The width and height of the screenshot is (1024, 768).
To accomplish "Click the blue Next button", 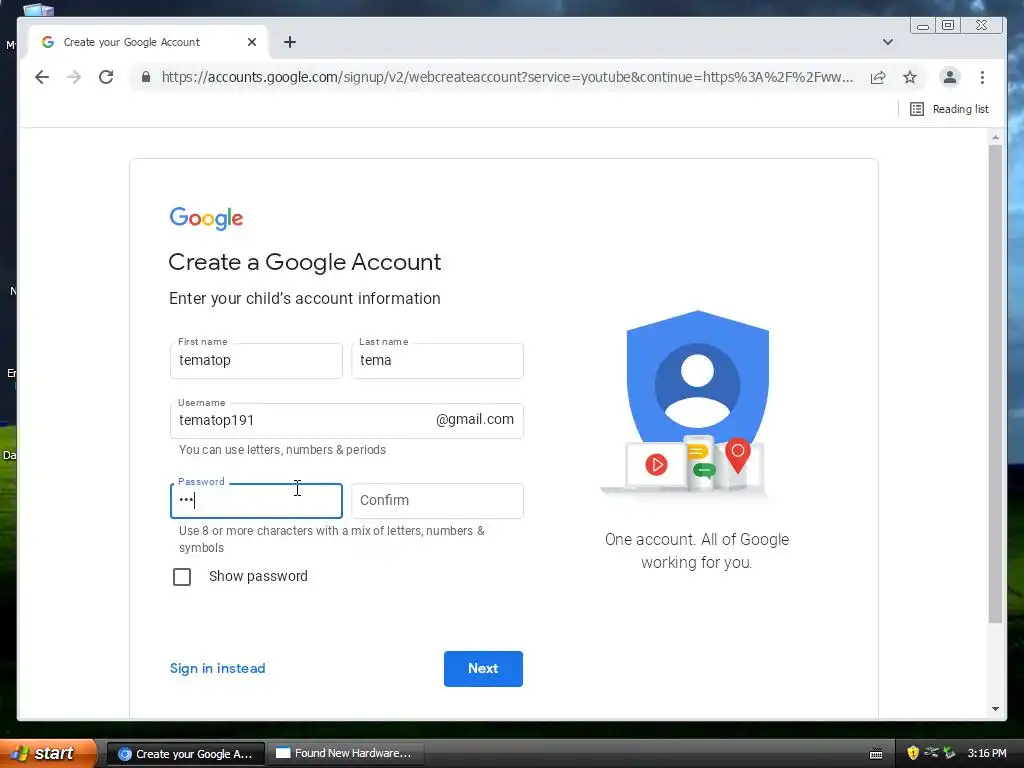I will (483, 669).
